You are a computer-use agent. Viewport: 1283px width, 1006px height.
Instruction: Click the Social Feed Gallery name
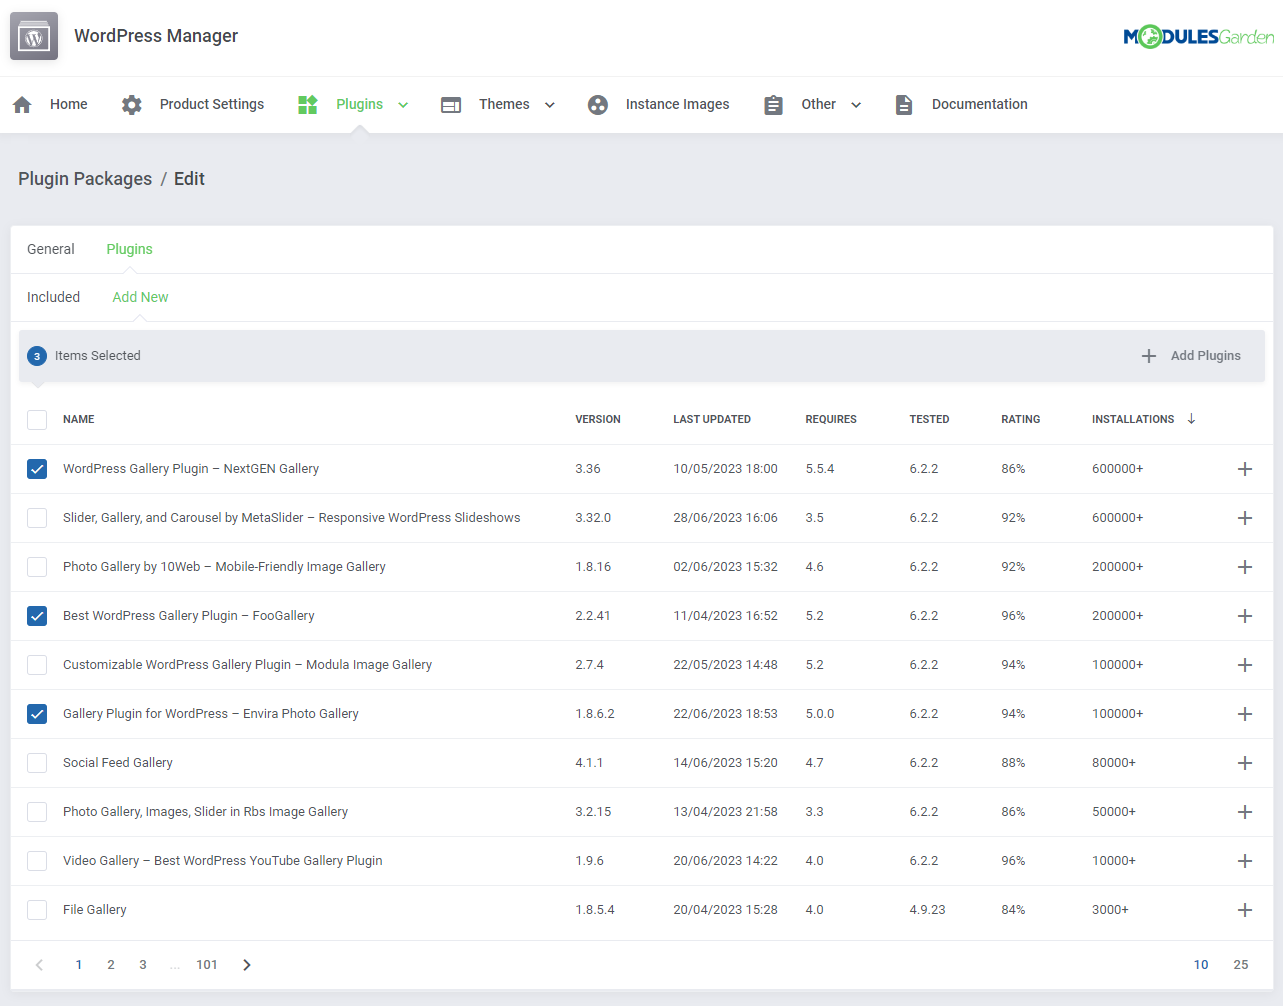click(x=118, y=763)
